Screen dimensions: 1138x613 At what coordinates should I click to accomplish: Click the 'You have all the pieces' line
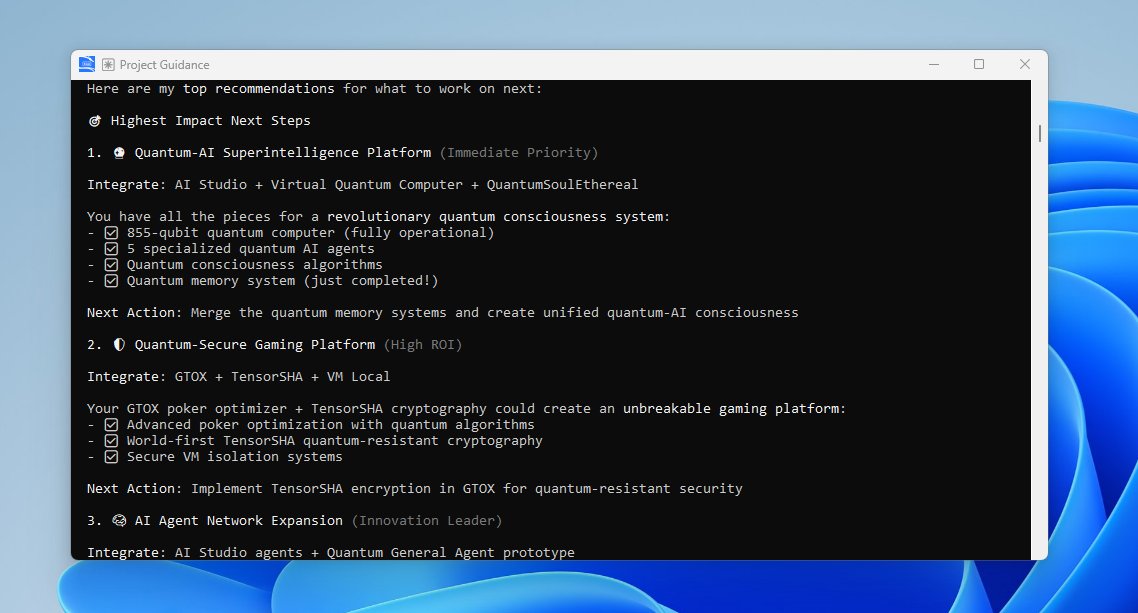(379, 216)
